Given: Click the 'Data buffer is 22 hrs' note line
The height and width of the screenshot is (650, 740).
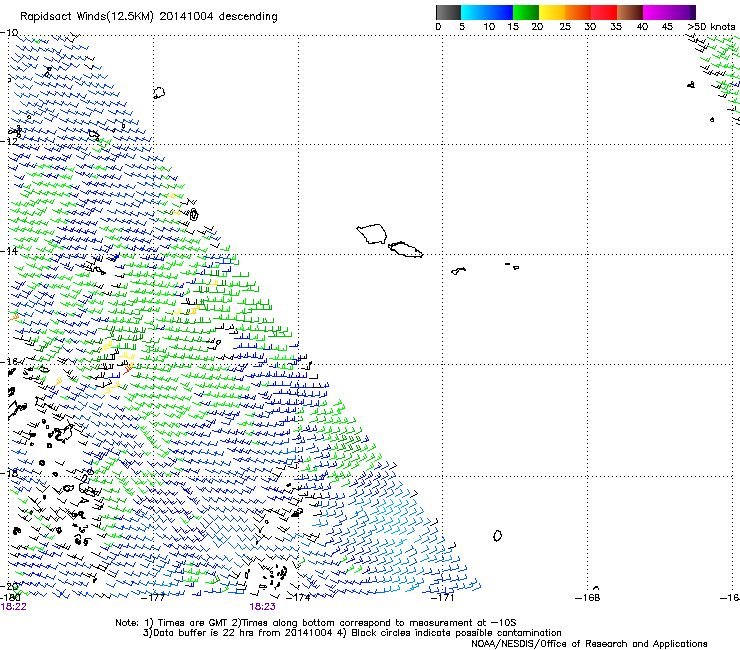Looking at the screenshot, I should (x=352, y=633).
